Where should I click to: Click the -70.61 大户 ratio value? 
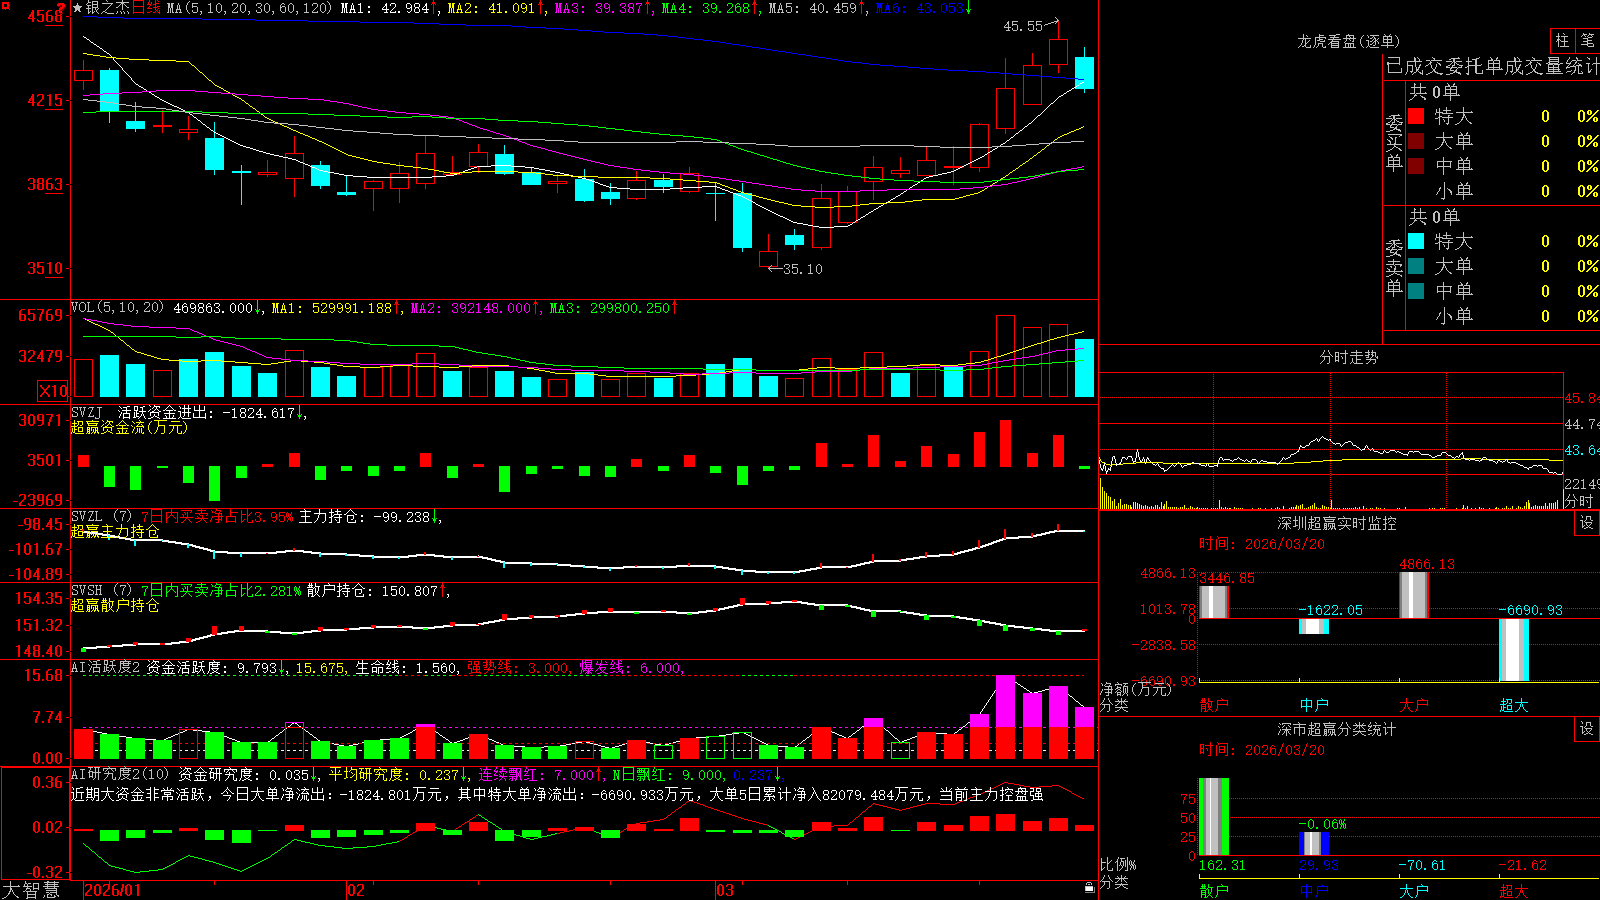1422,865
